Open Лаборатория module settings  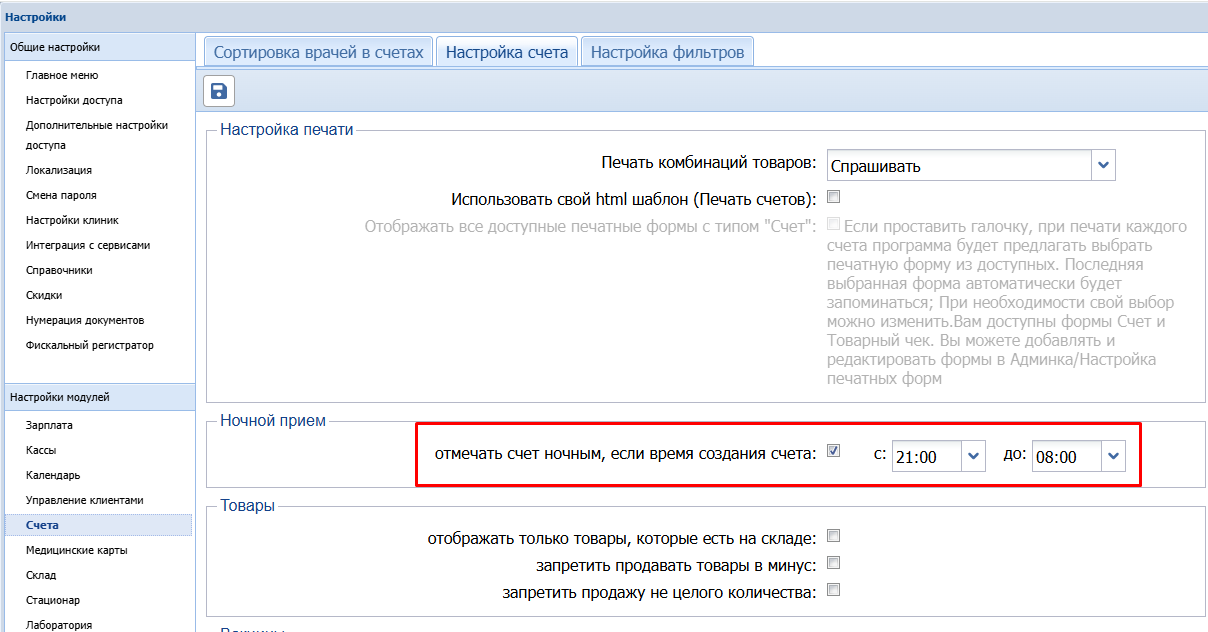click(59, 625)
